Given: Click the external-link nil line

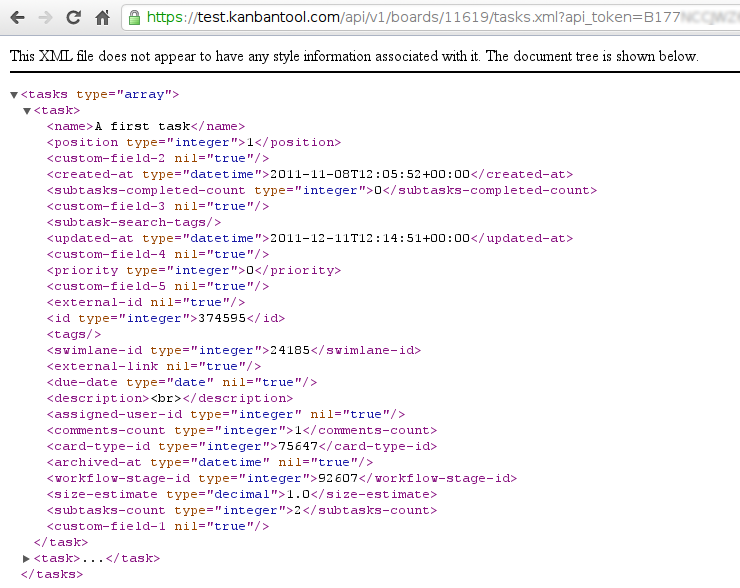Looking at the screenshot, I should [x=154, y=367].
